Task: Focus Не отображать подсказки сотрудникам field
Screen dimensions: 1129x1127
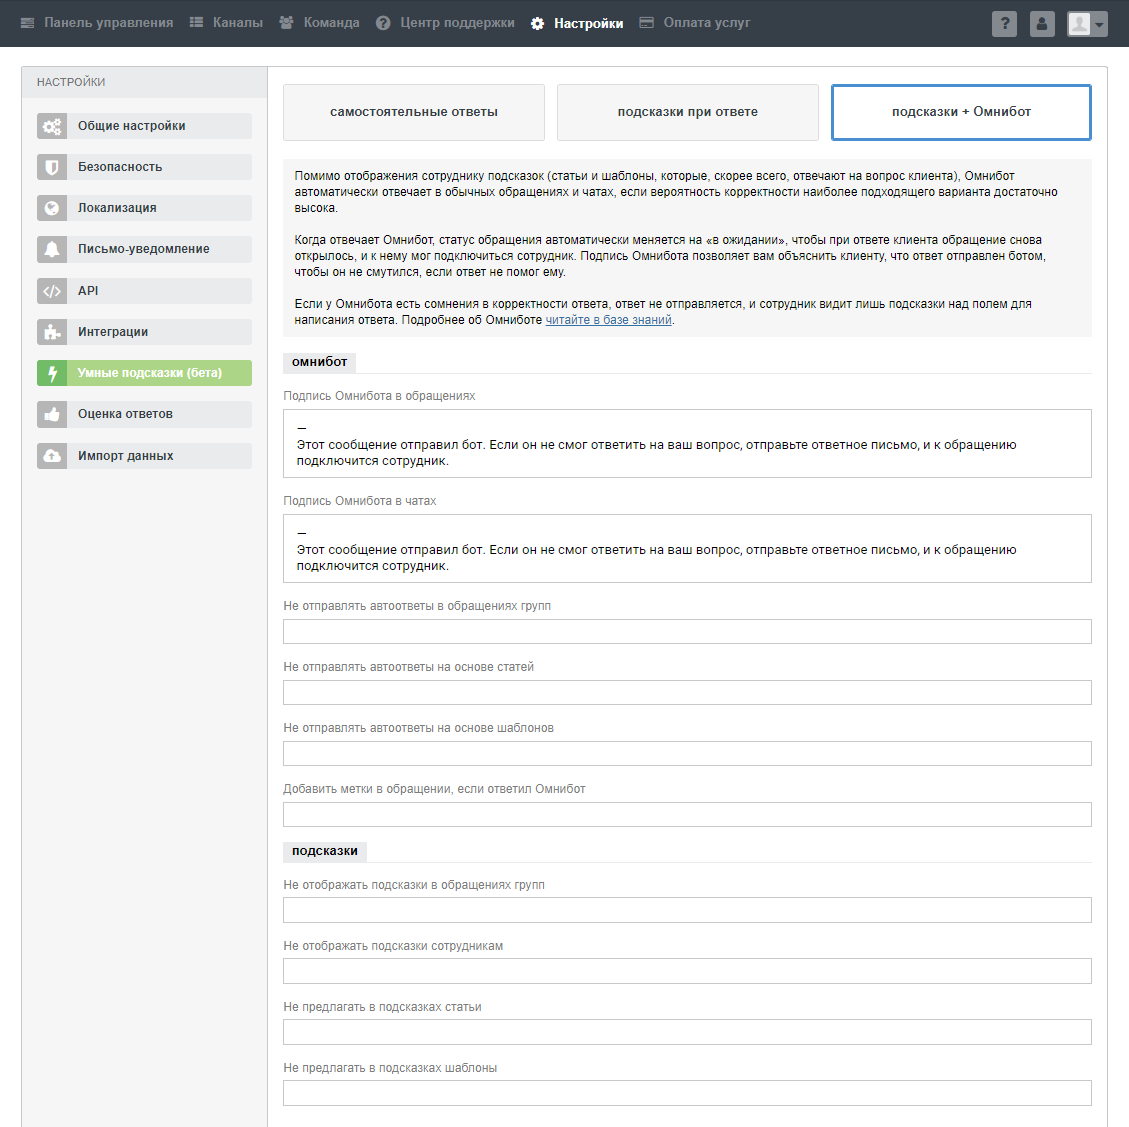Action: (x=688, y=971)
